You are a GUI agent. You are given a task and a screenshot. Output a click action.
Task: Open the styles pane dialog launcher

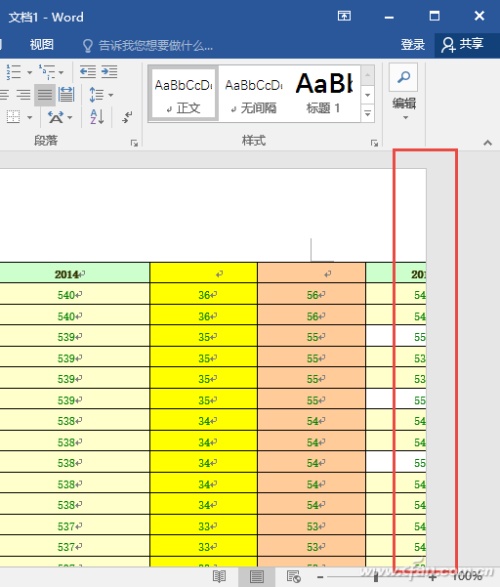pos(374,143)
